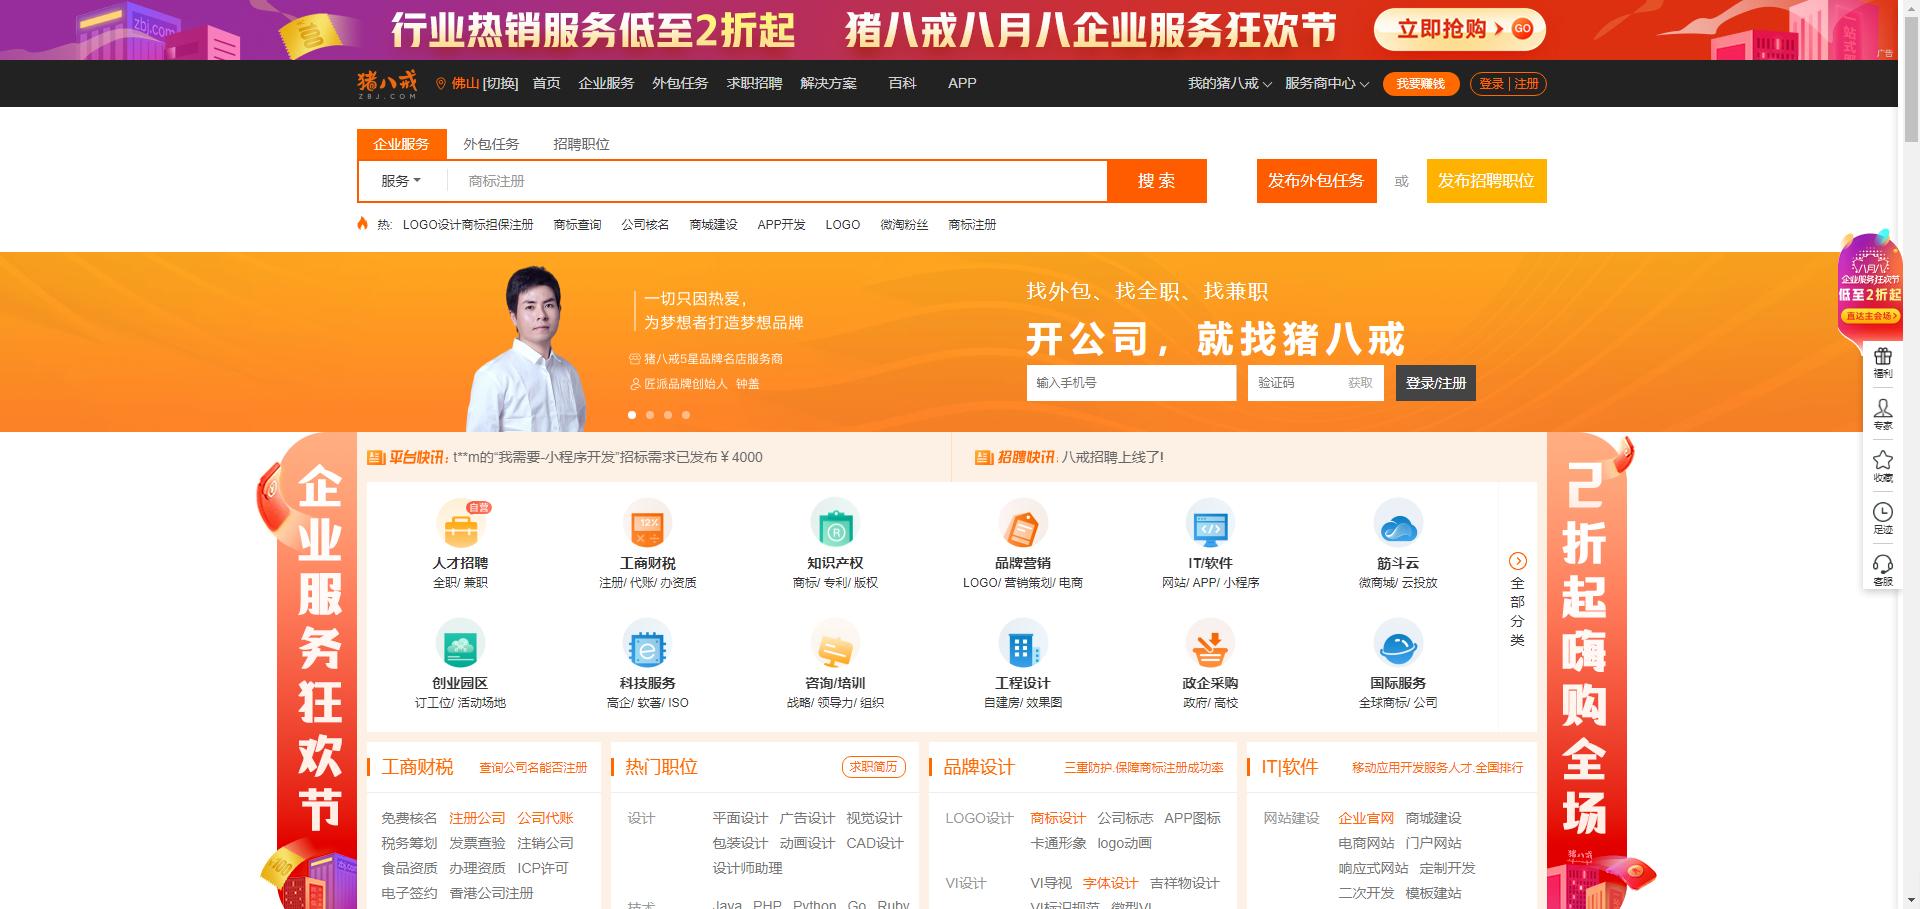Click the 登录 link in header

coord(1491,84)
